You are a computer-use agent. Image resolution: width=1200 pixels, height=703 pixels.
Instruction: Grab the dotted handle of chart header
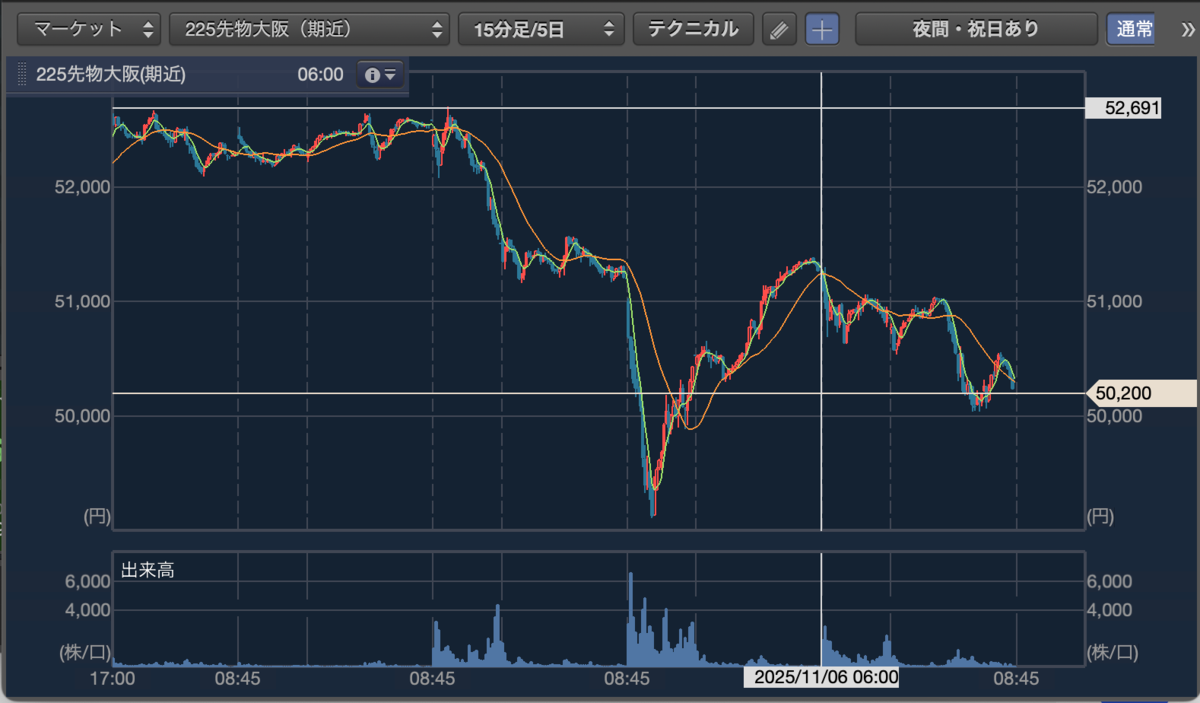pyautogui.click(x=21, y=74)
